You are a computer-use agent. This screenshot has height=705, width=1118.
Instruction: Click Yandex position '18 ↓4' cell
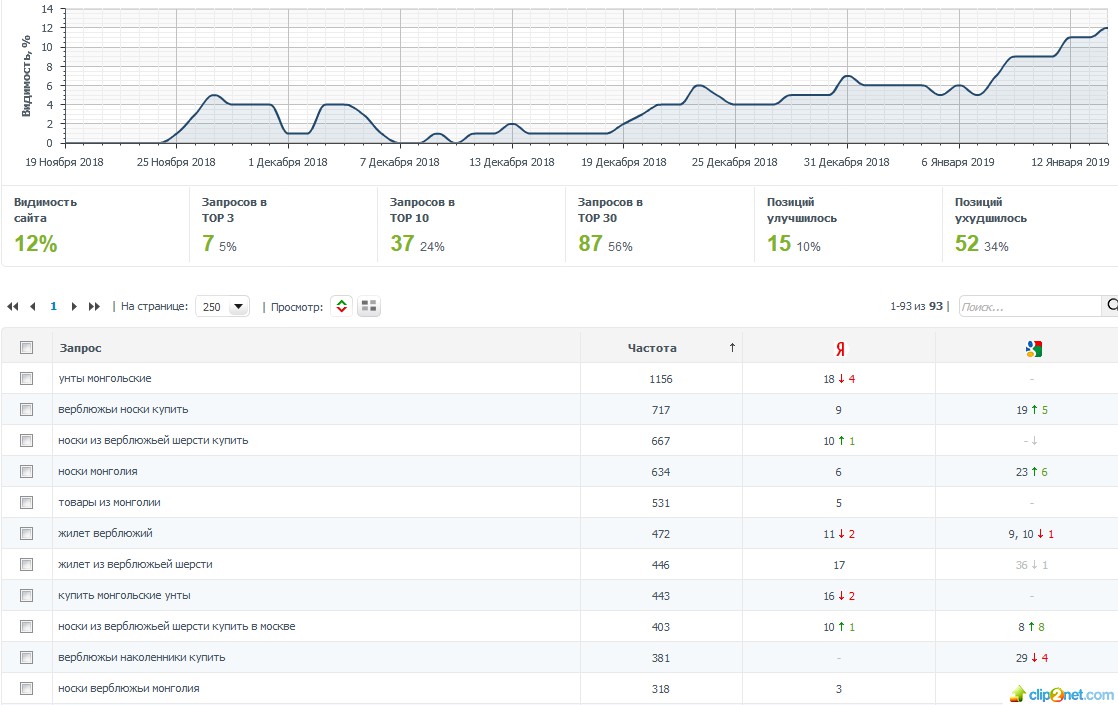pyautogui.click(x=838, y=379)
